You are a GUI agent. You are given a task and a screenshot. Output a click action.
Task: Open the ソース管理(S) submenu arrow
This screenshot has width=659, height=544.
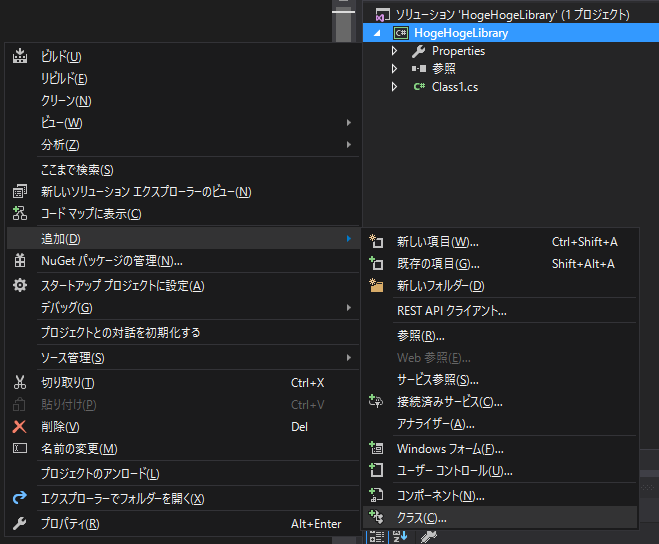pos(348,357)
